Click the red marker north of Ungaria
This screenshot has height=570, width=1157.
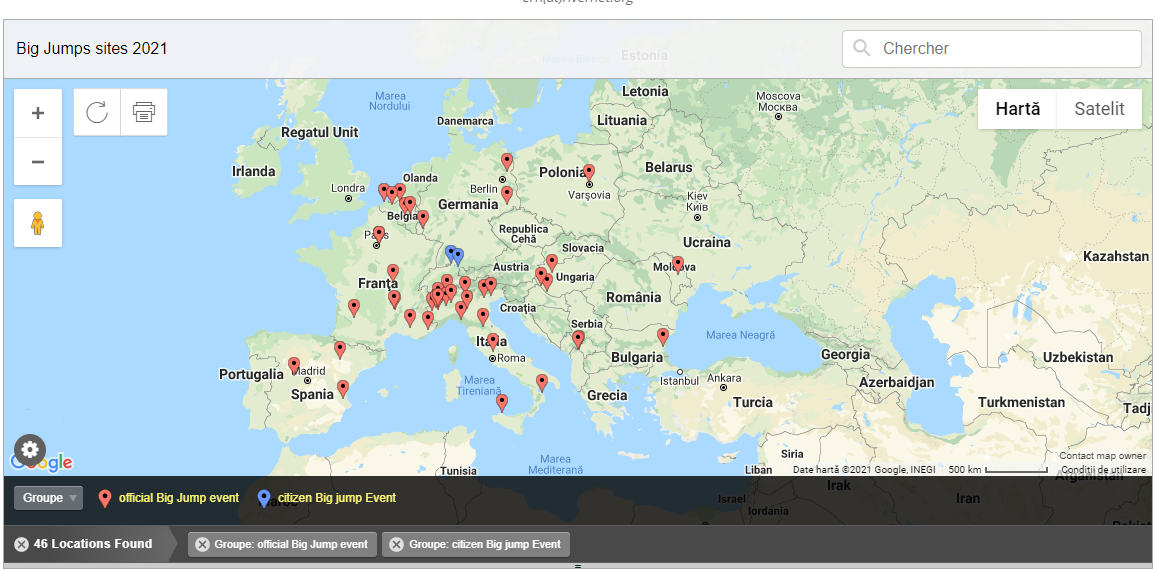pyautogui.click(x=552, y=263)
